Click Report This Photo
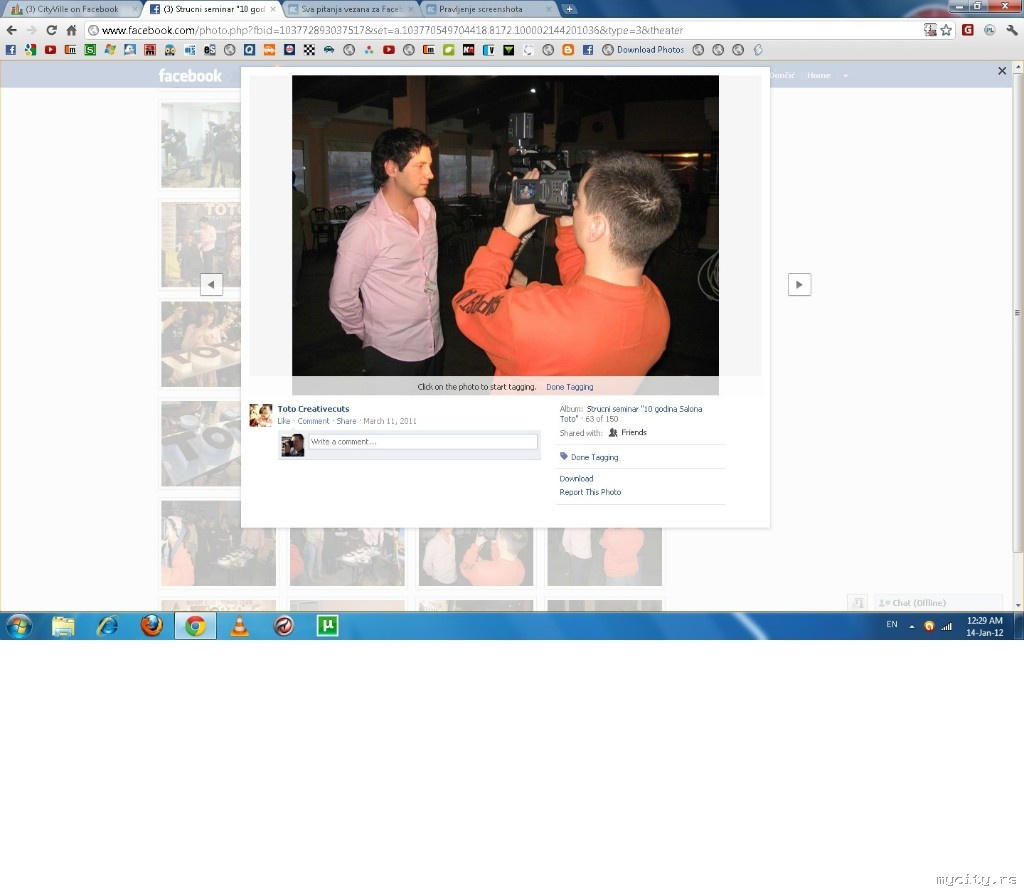The width and height of the screenshot is (1024, 892). point(590,492)
